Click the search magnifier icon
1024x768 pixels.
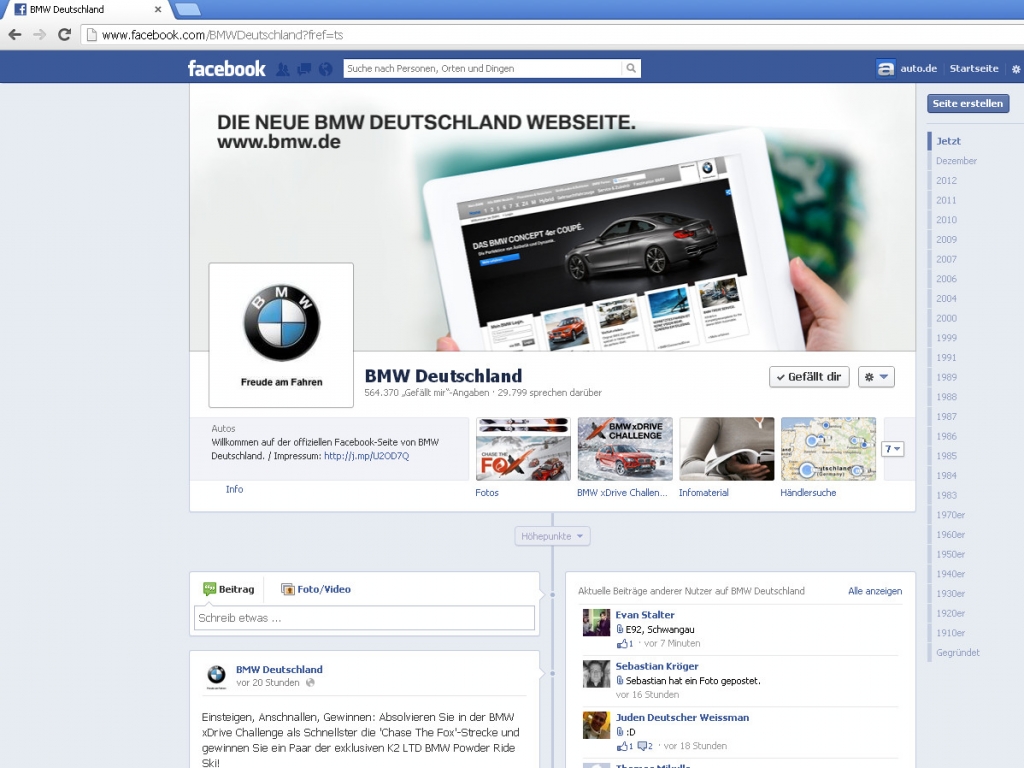pyautogui.click(x=631, y=68)
